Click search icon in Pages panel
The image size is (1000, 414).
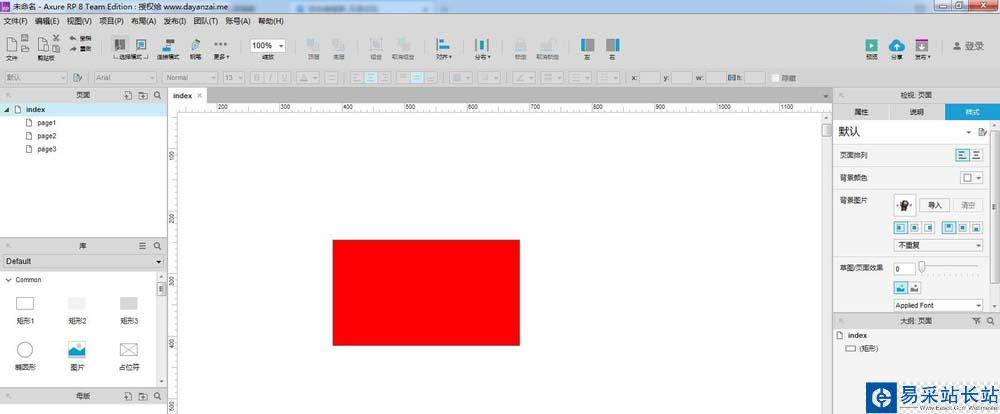(158, 95)
